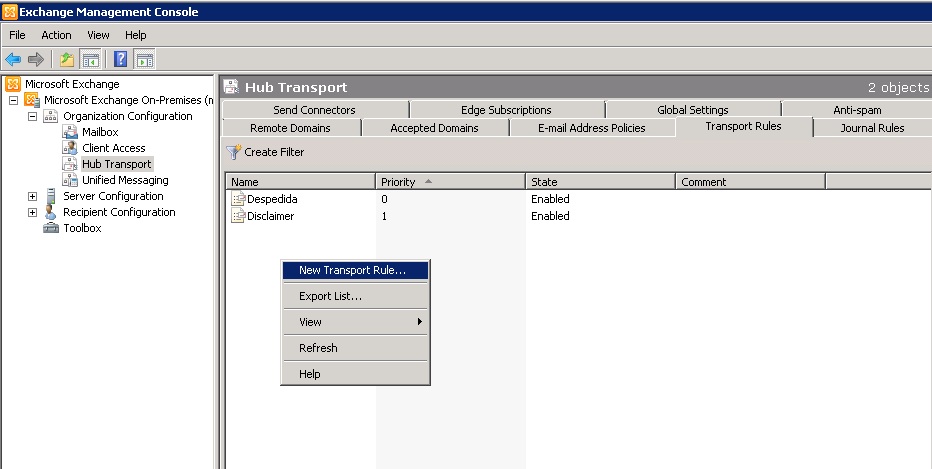Click the Back arrow toolbar icon

pos(12,59)
